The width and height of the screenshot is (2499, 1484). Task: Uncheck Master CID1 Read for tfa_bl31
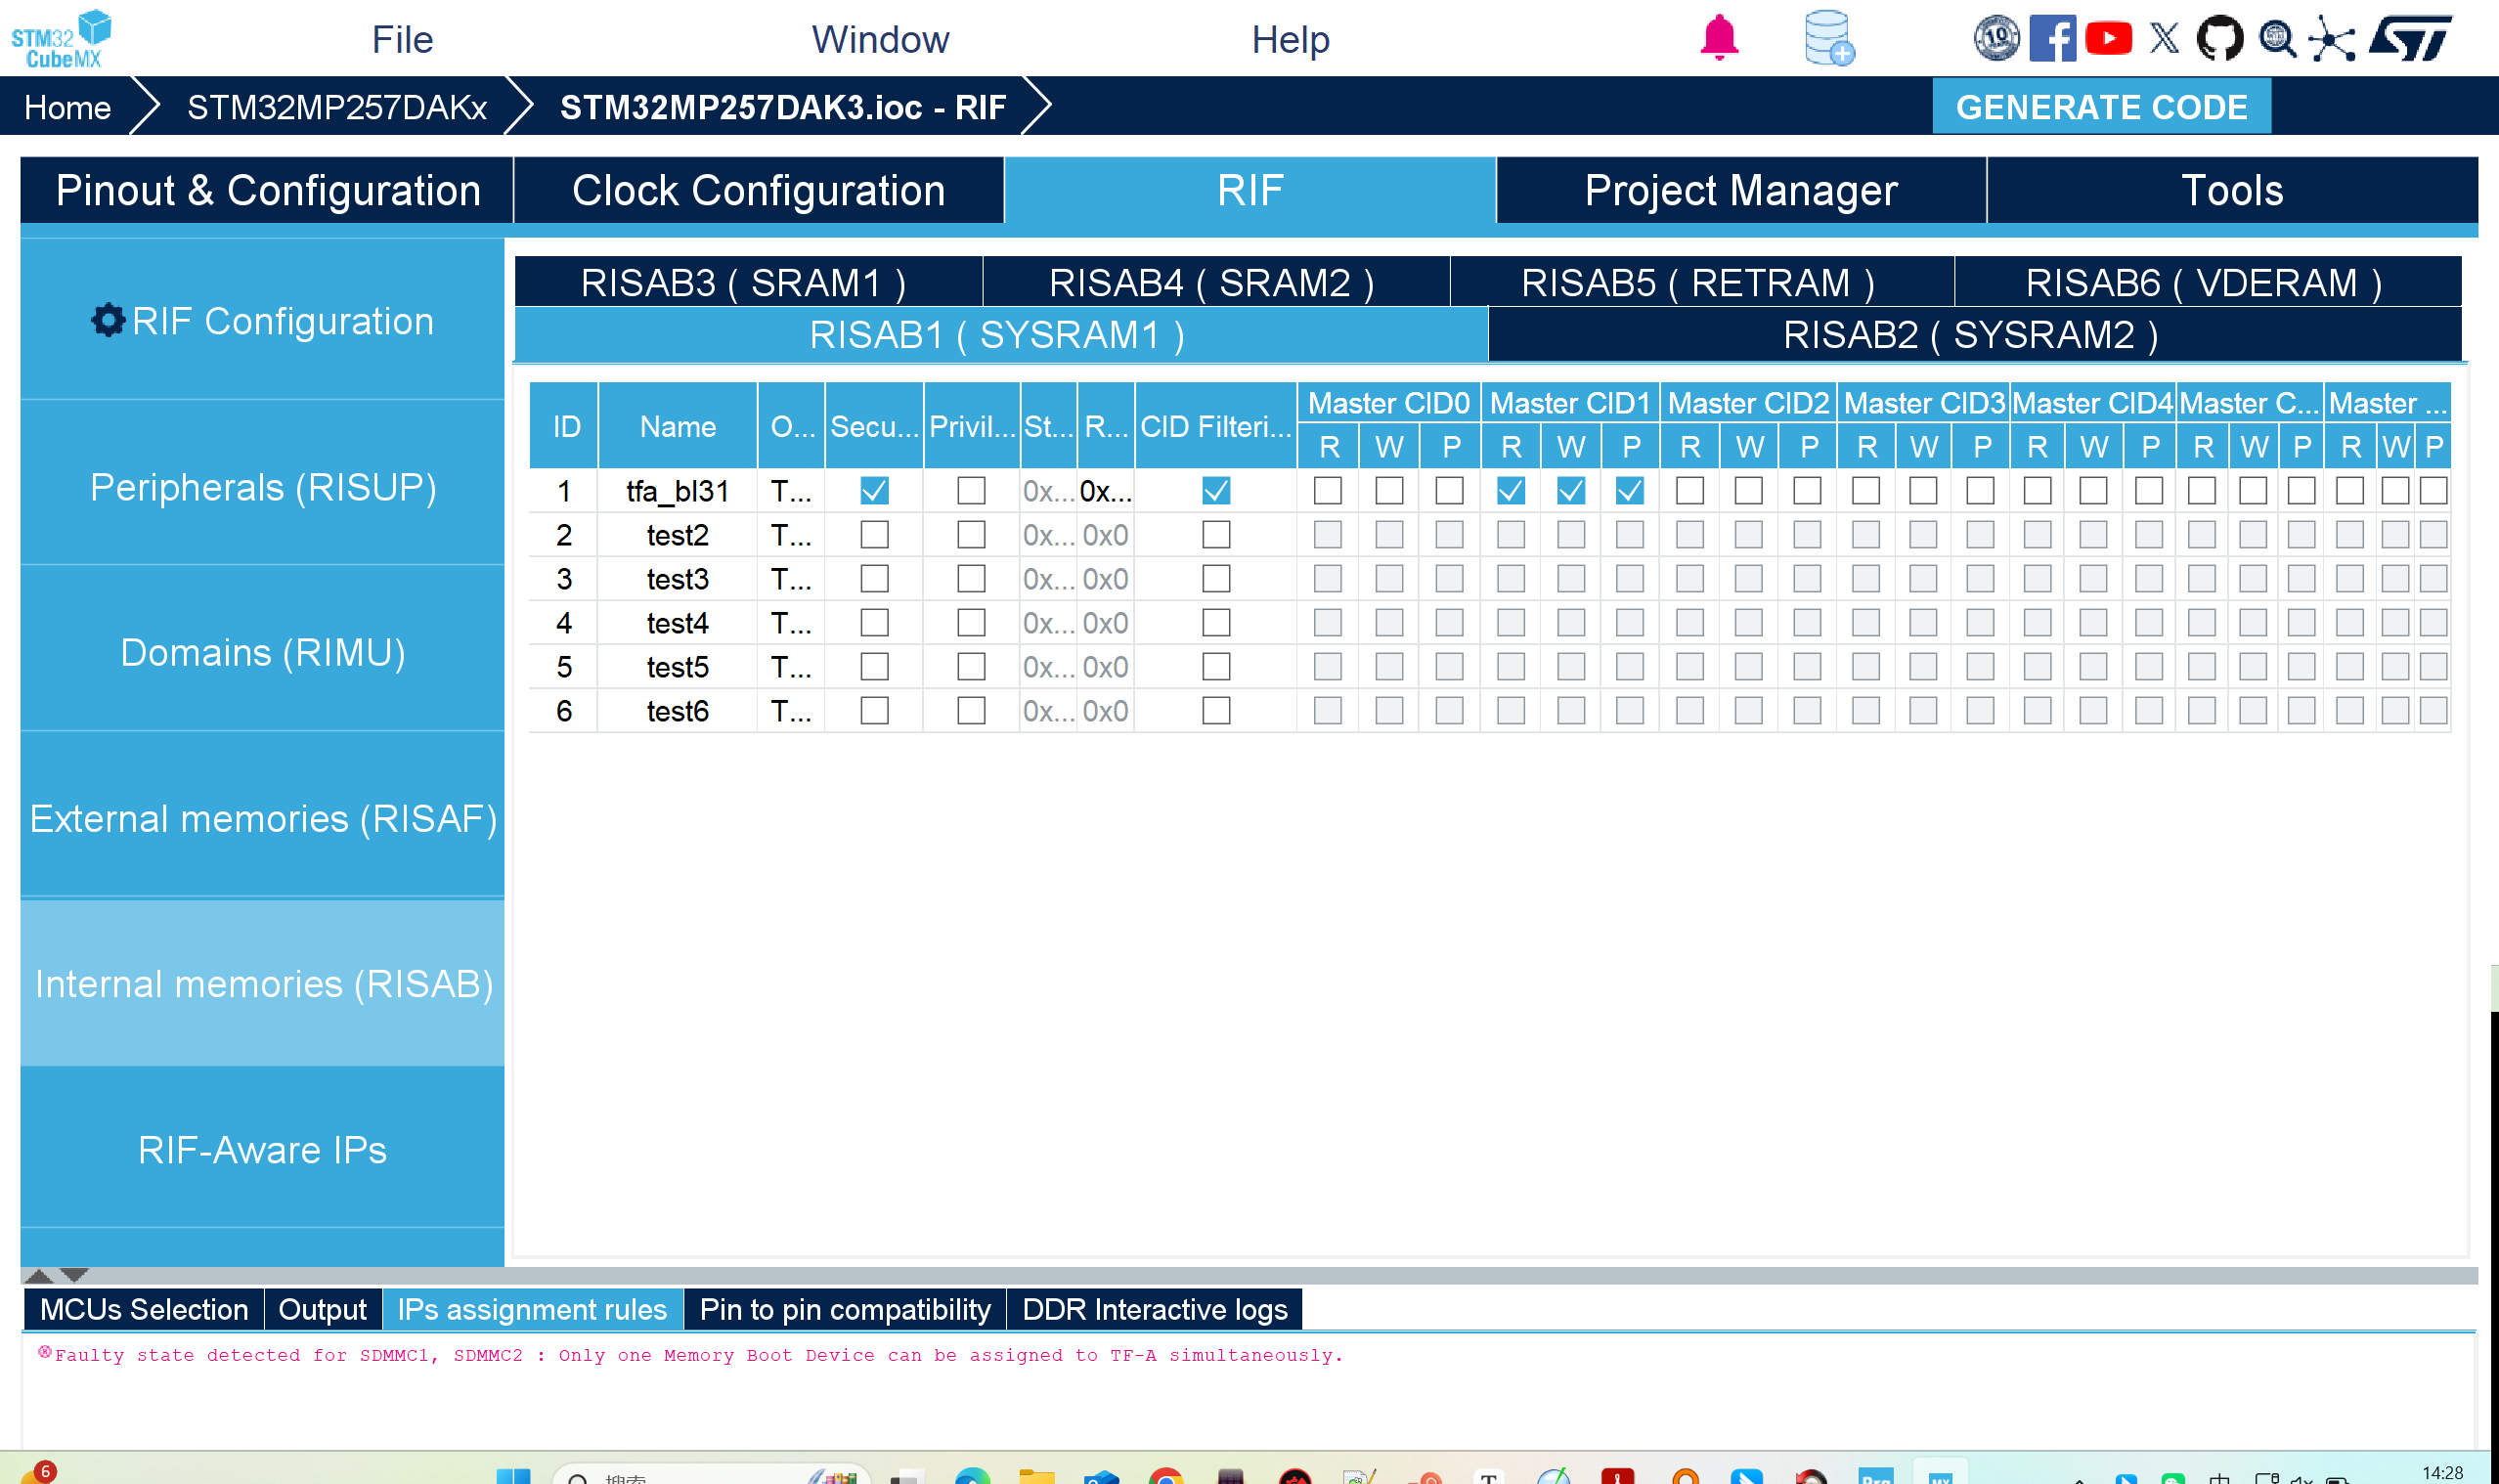[1510, 491]
